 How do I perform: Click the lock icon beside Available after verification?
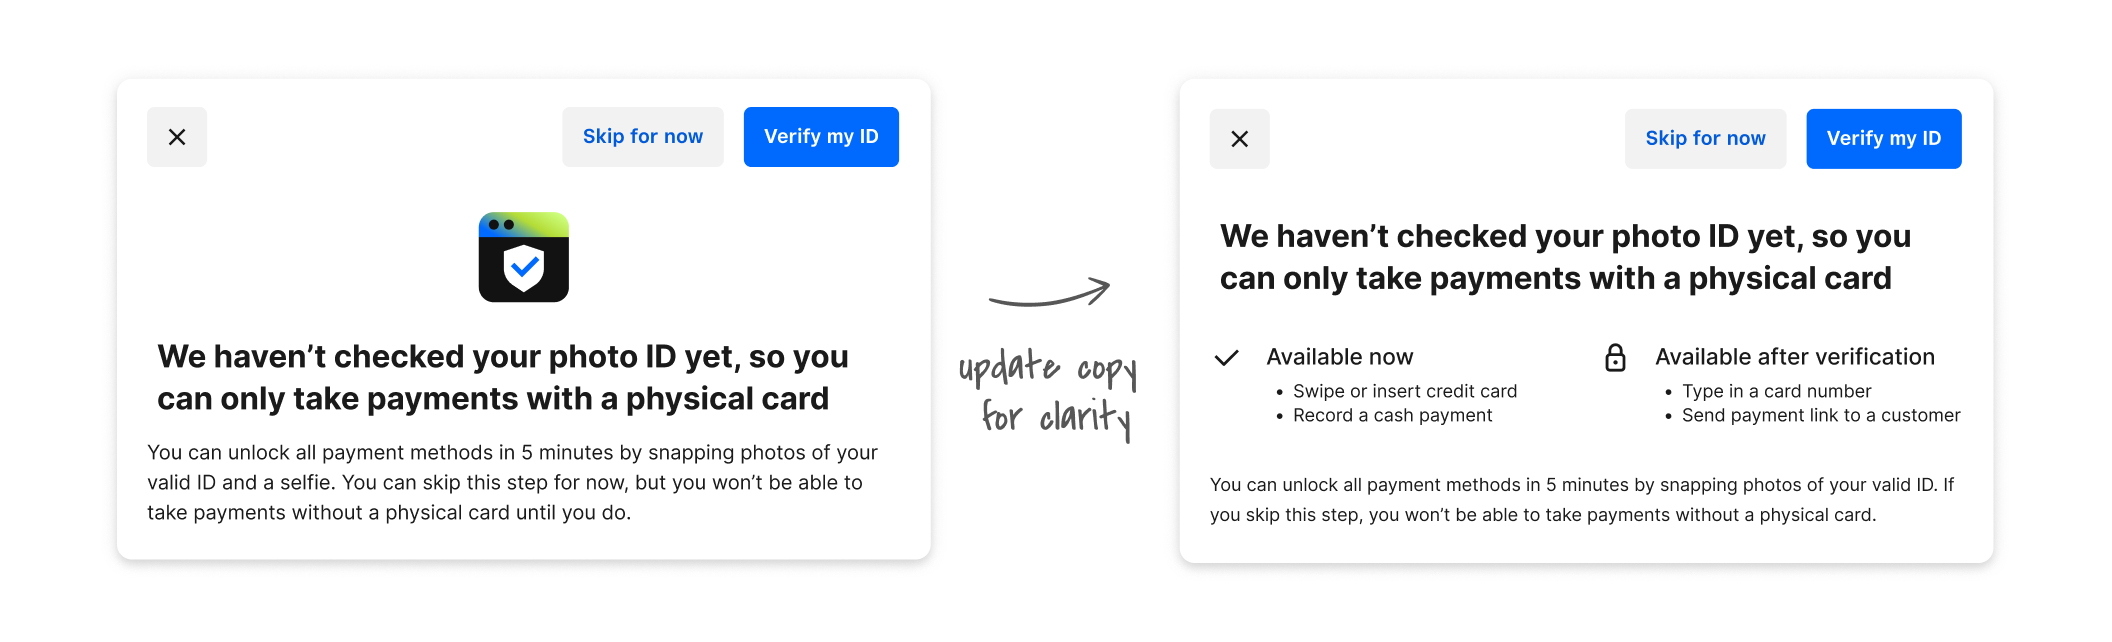tap(1616, 357)
